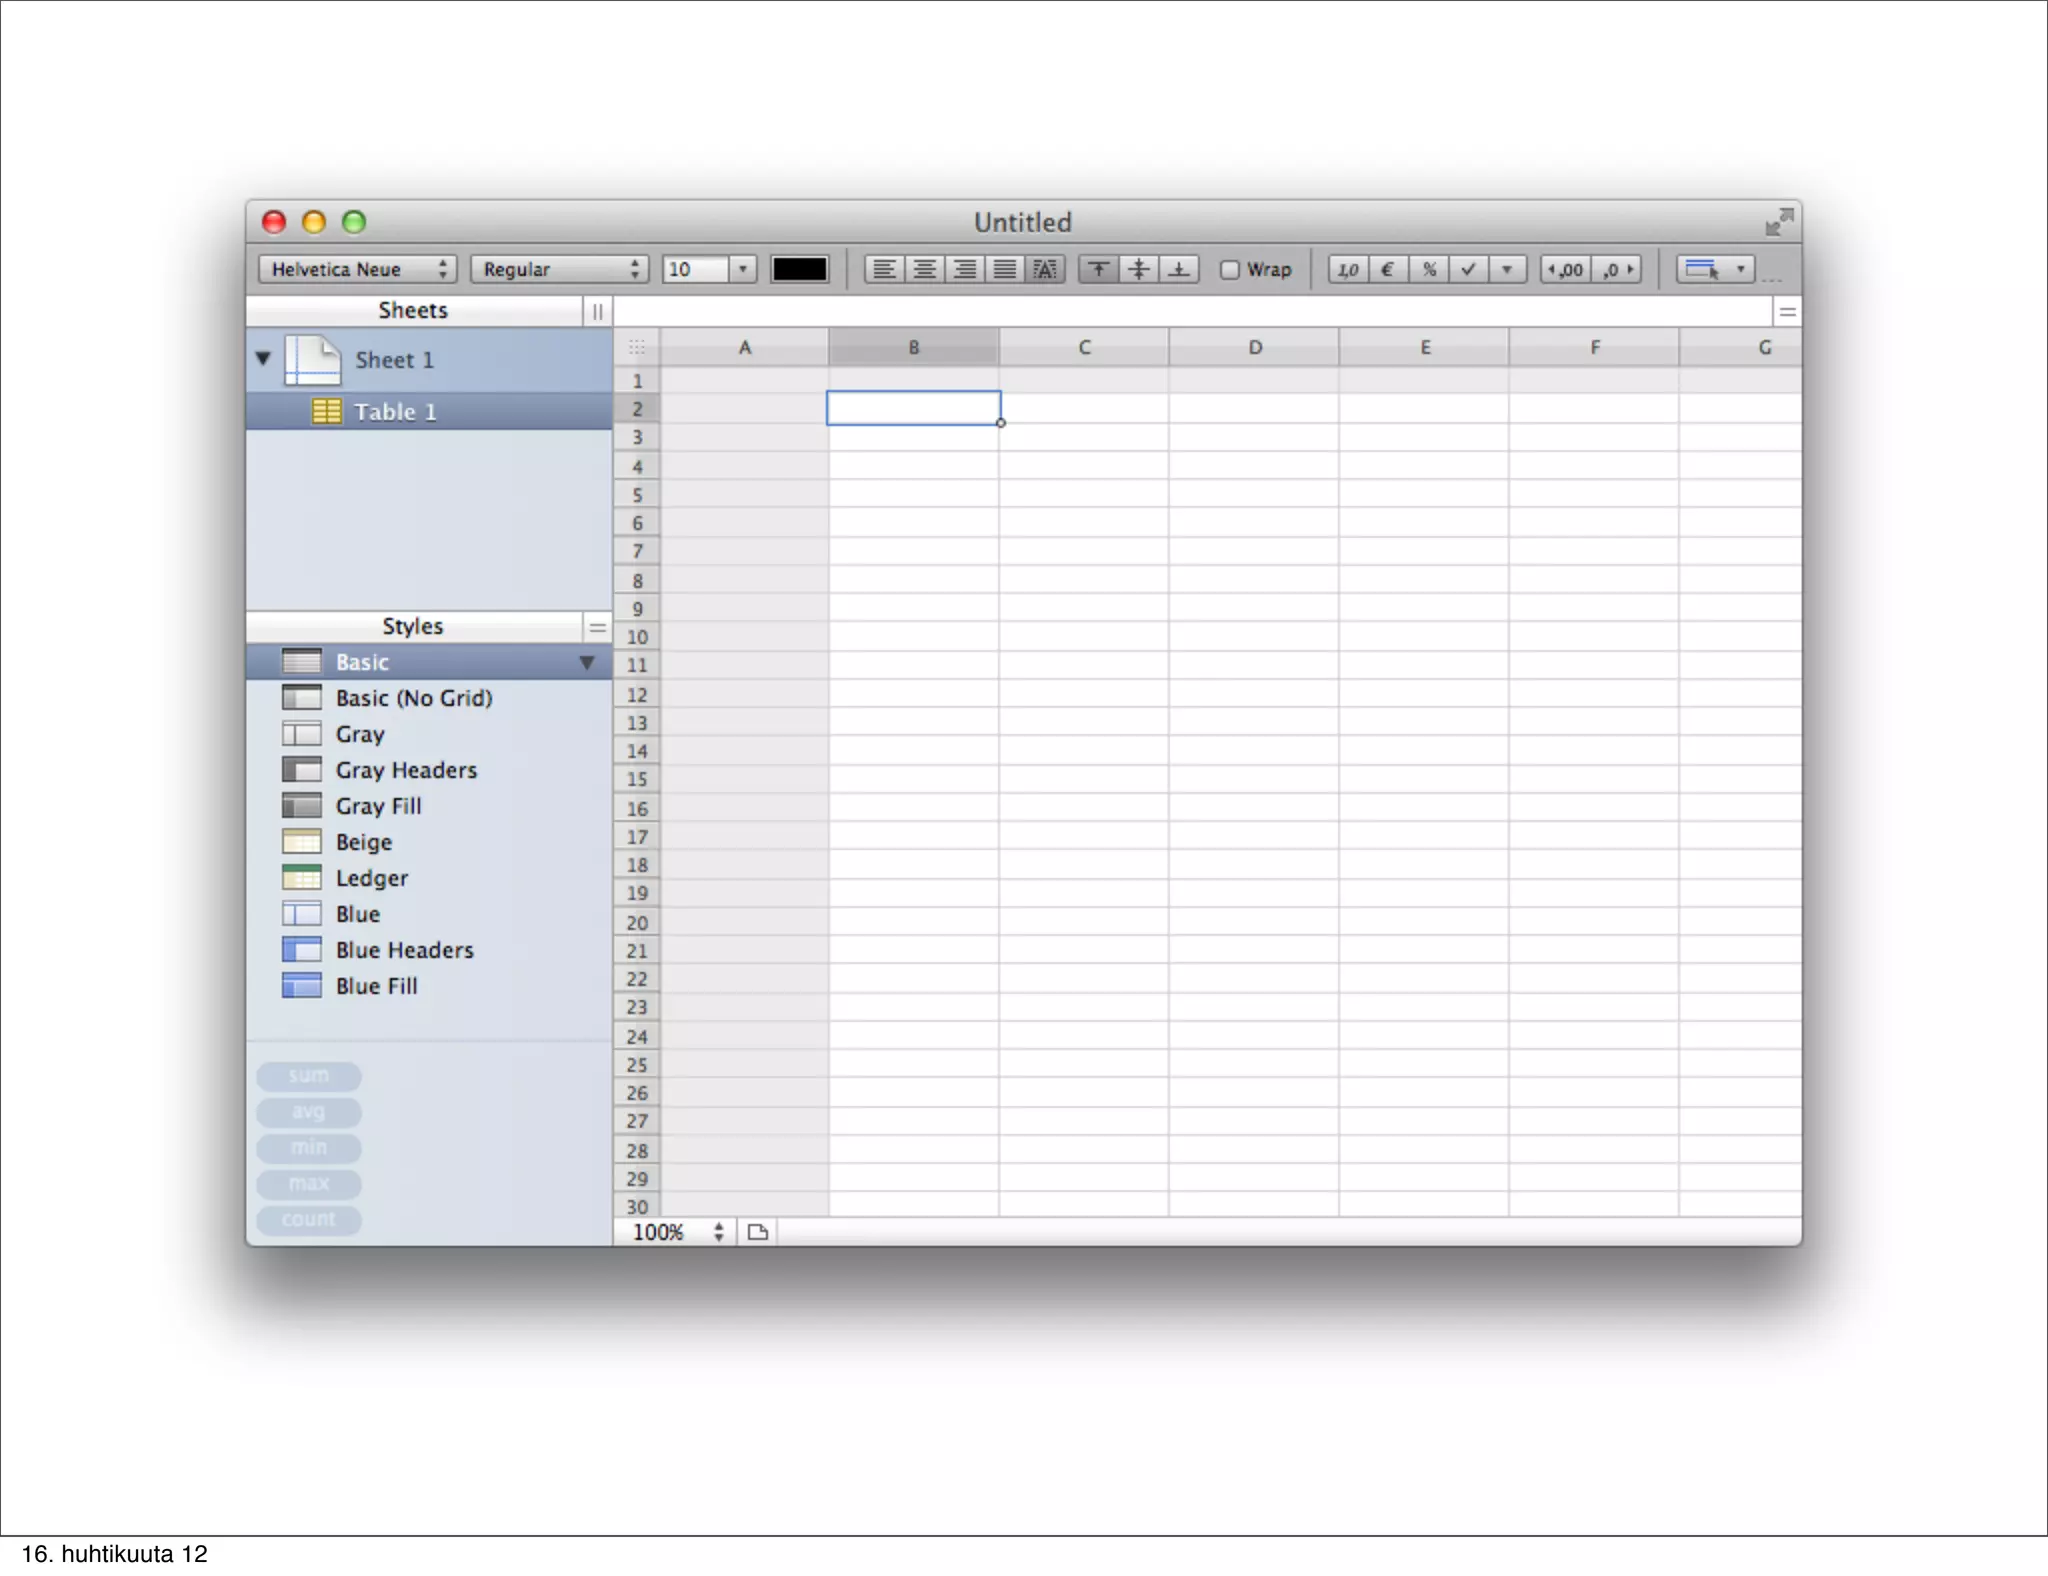Enter full screen mode
The image size is (2048, 1576).
coord(1779,221)
